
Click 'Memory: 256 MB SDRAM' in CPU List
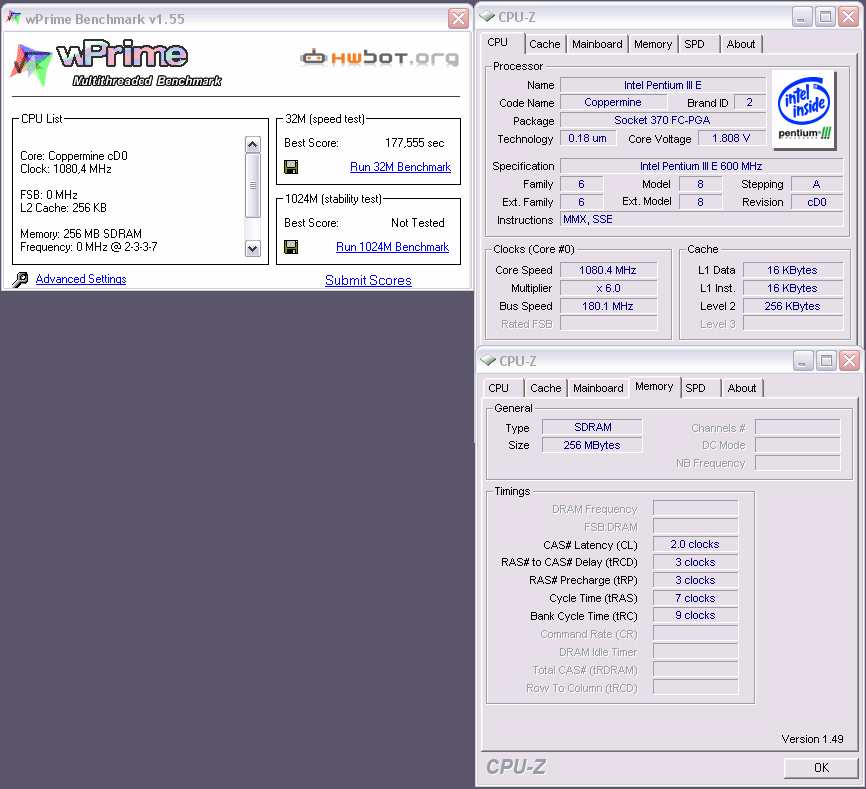coord(81,234)
